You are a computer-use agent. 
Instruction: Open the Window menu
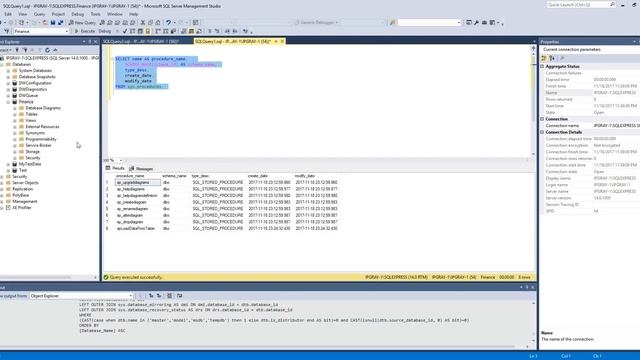point(115,14)
